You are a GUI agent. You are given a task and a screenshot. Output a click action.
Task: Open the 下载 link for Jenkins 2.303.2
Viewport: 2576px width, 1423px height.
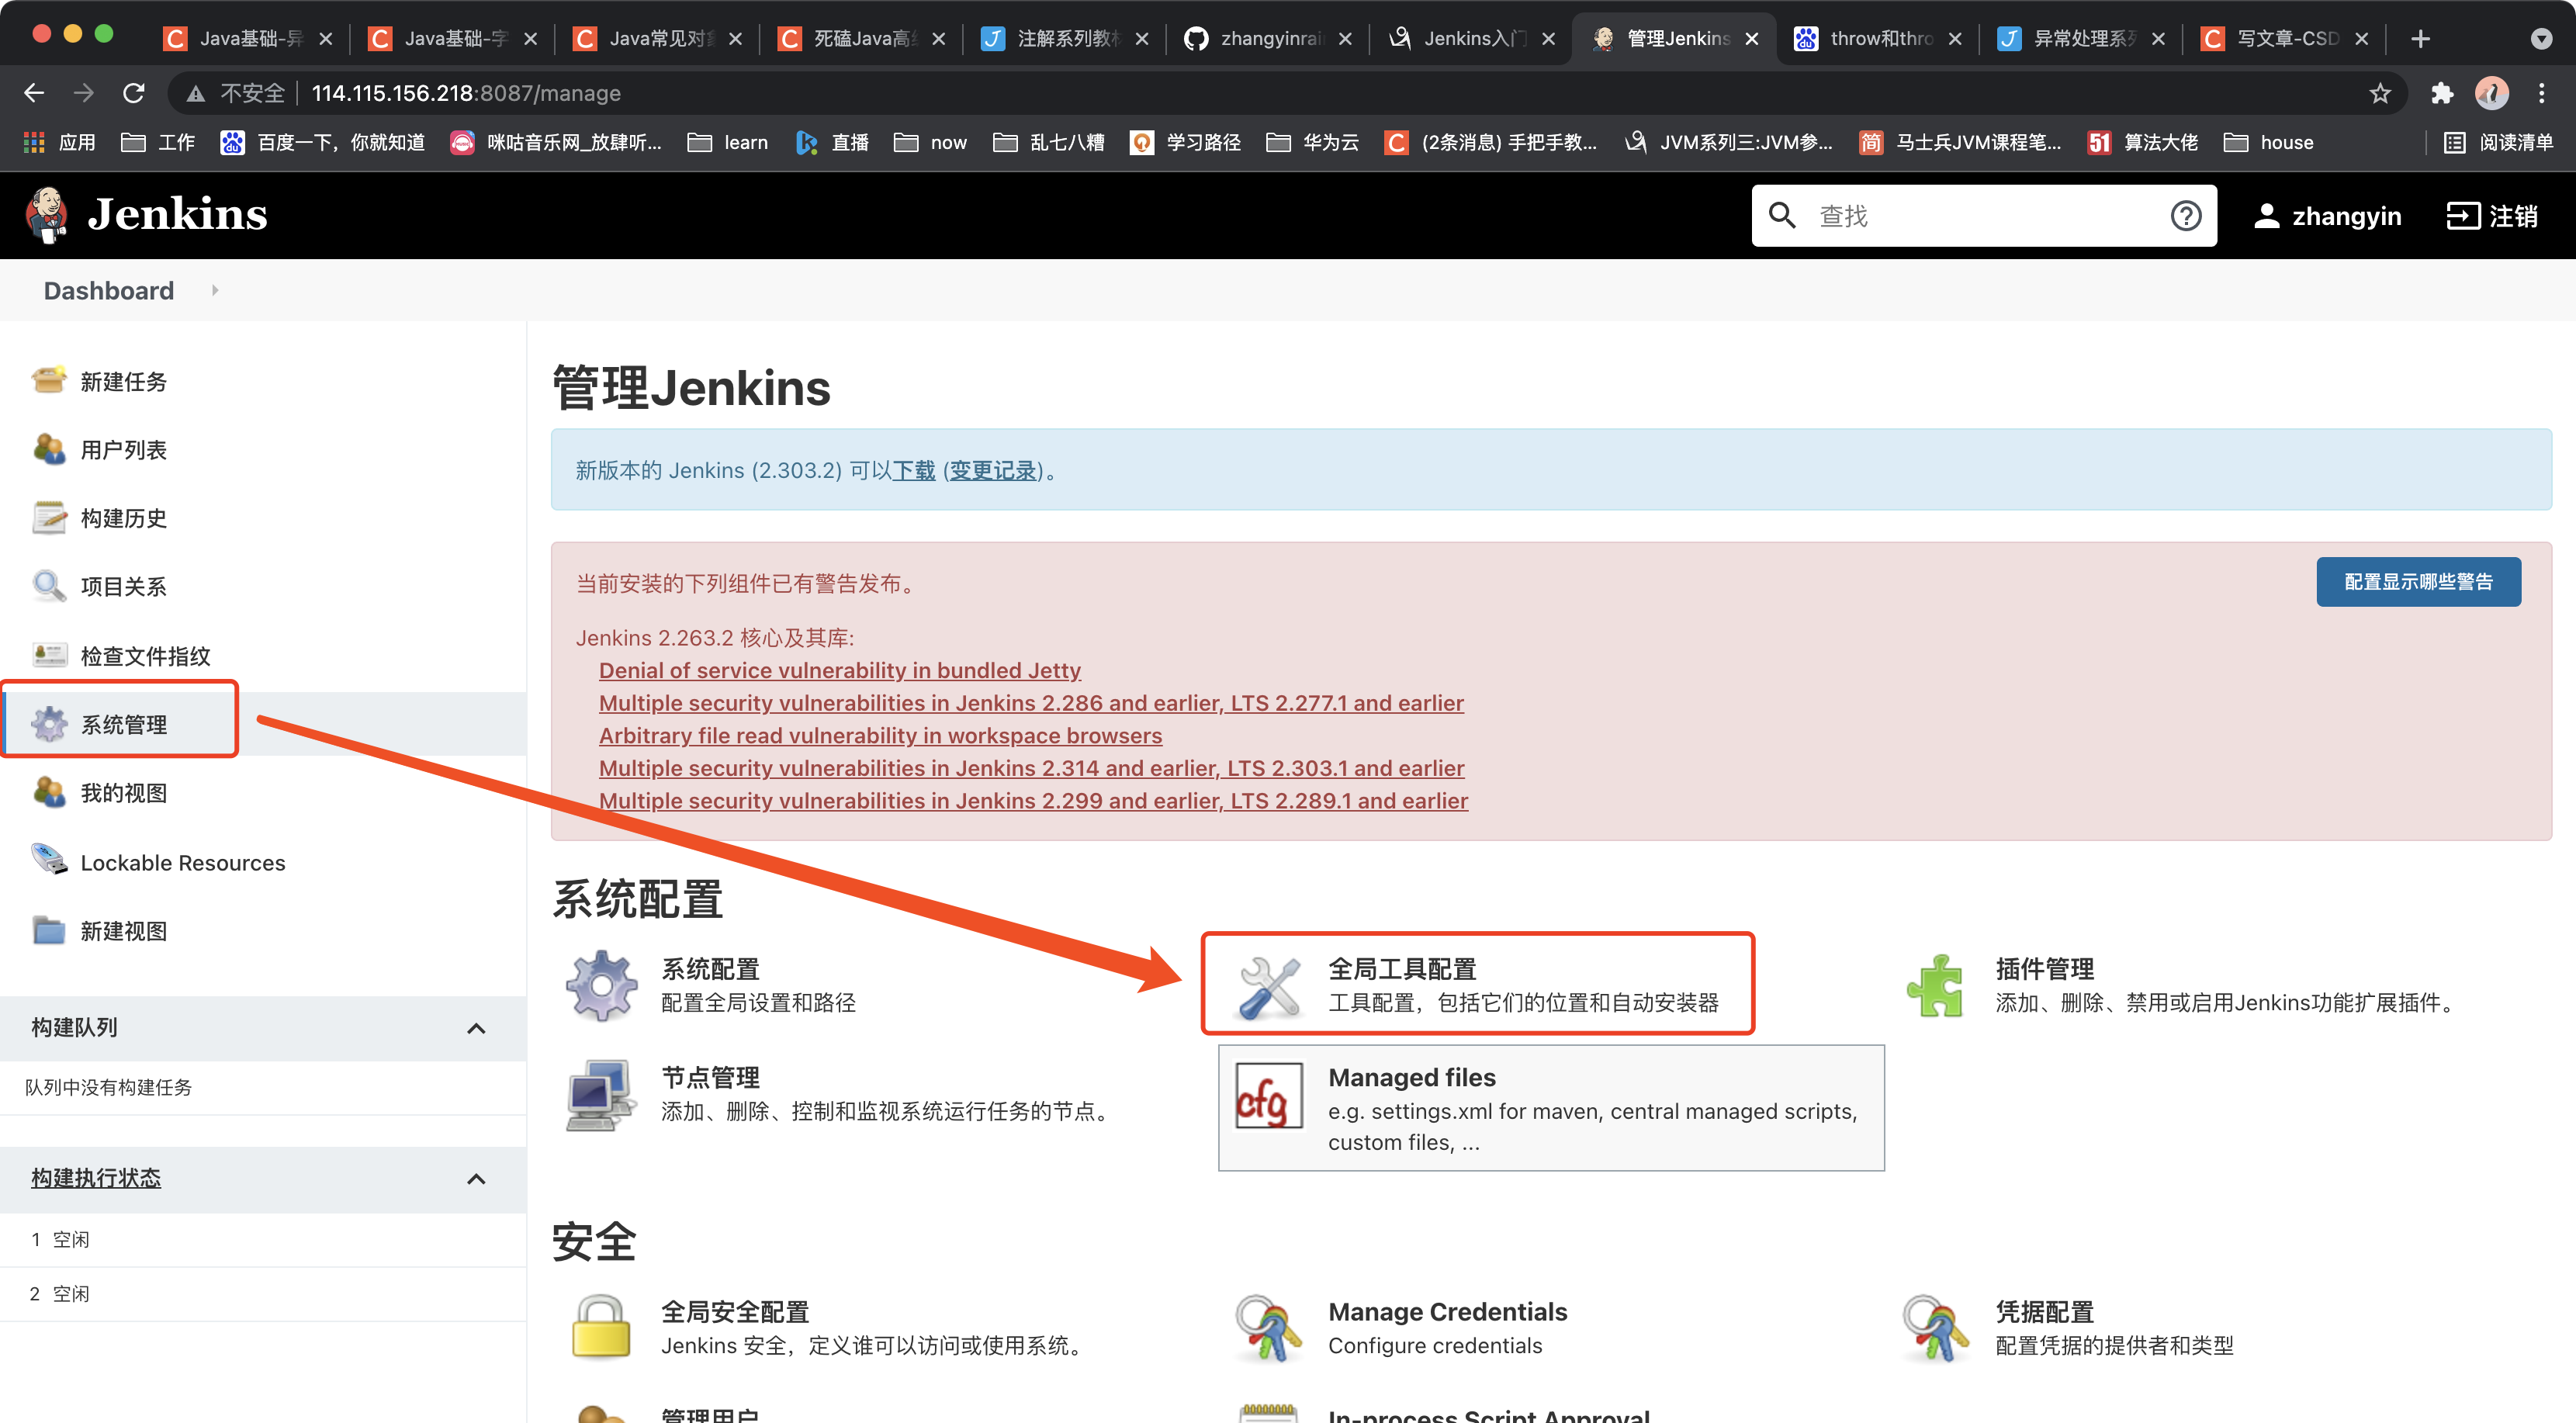pyautogui.click(x=913, y=470)
